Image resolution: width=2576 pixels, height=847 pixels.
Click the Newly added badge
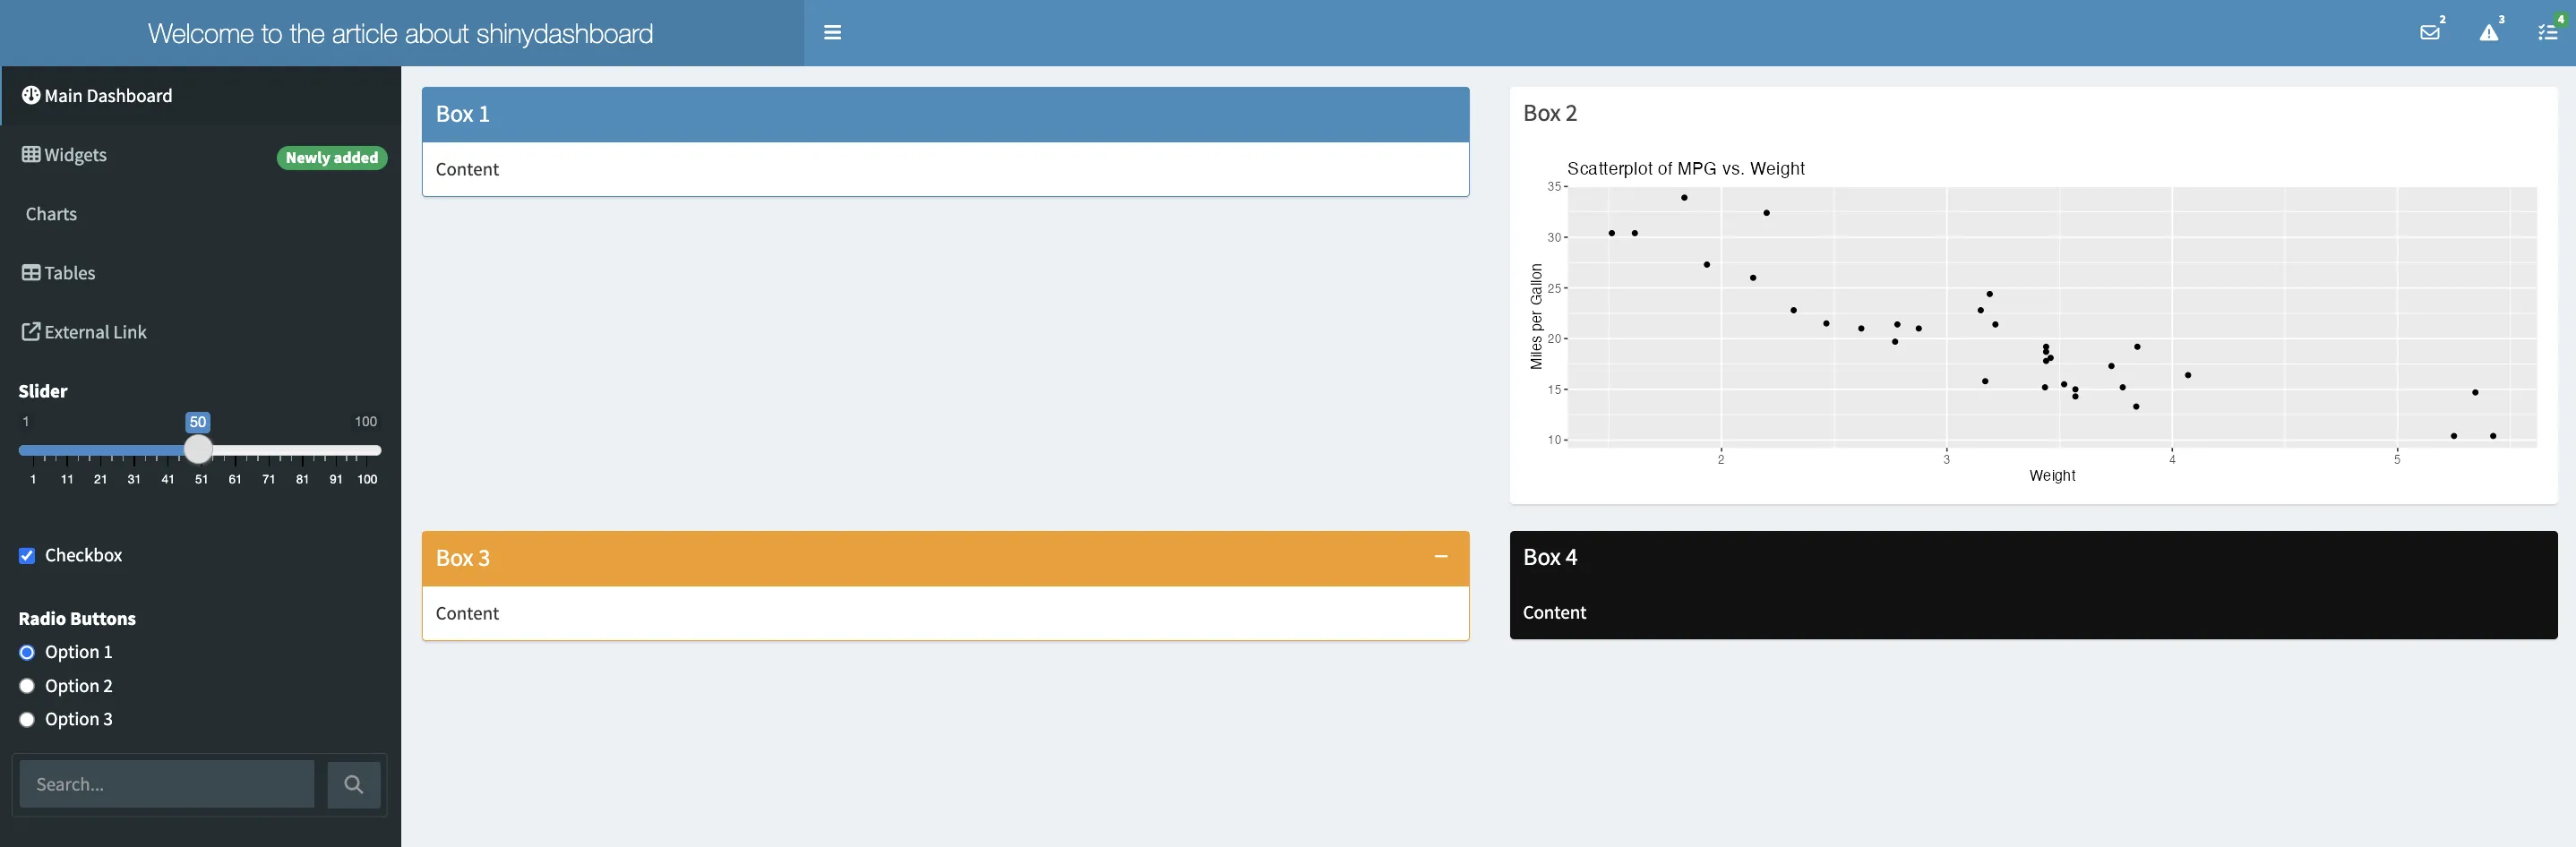(x=331, y=158)
